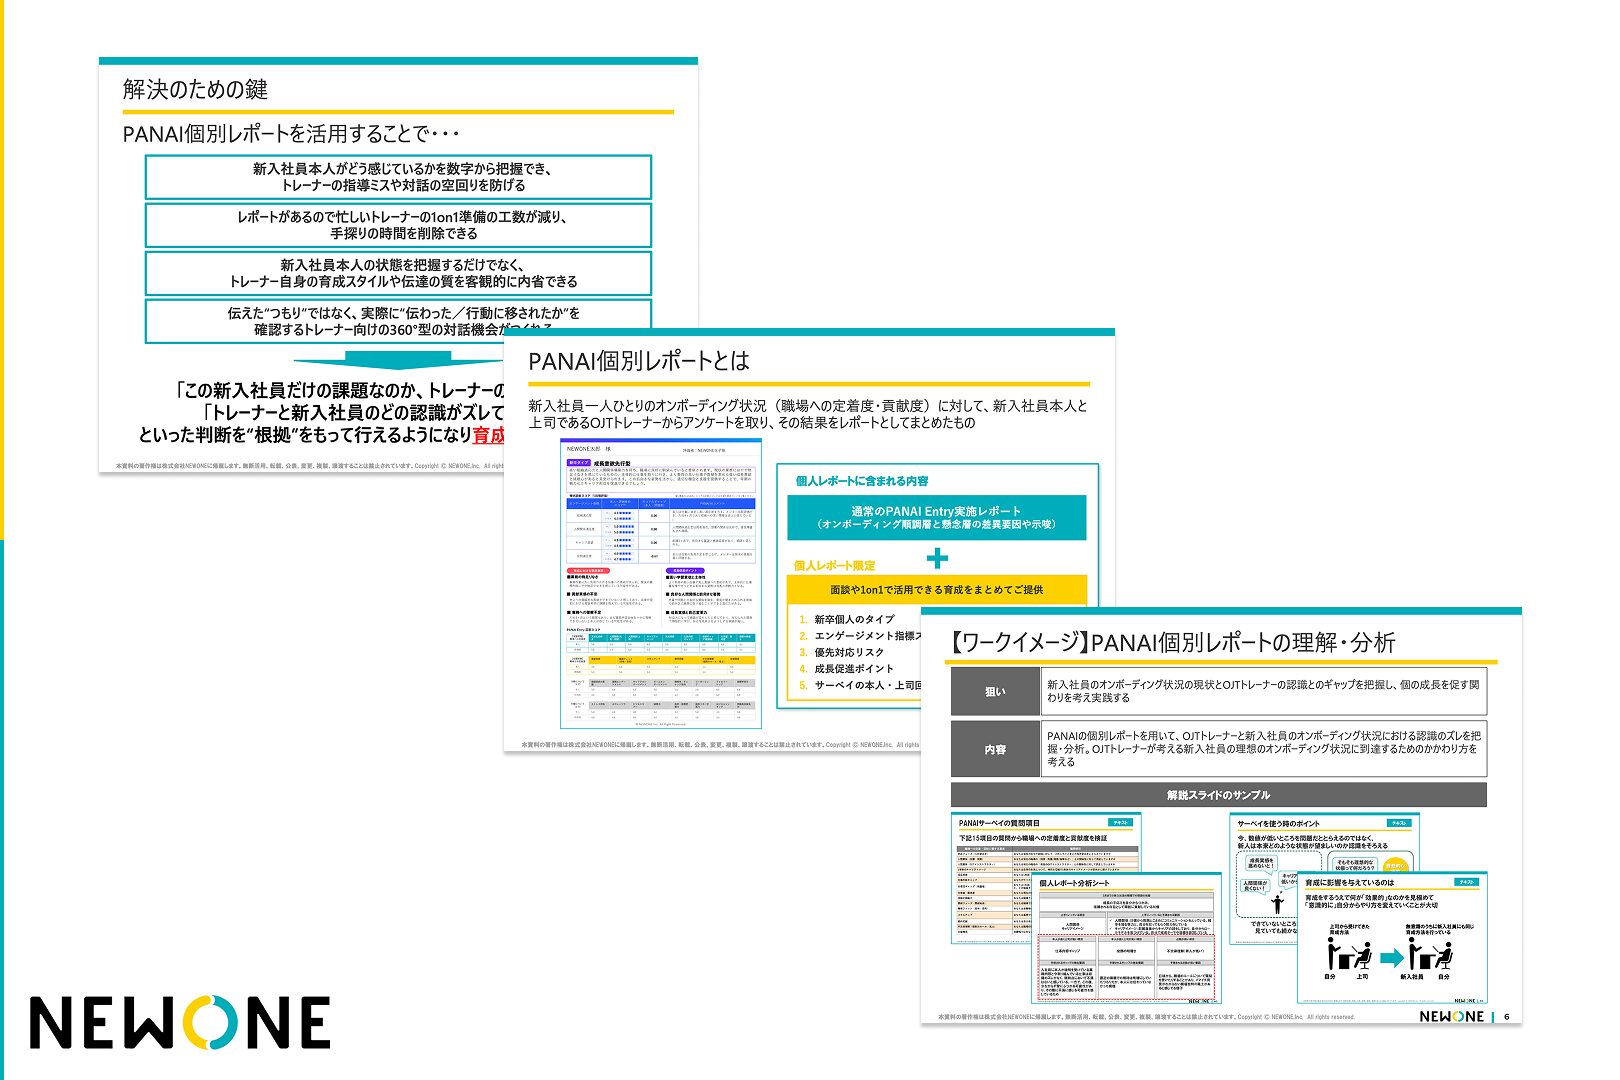The image size is (1620, 1080).
Task: Click the gray 内容 label cell
Action: 995,749
